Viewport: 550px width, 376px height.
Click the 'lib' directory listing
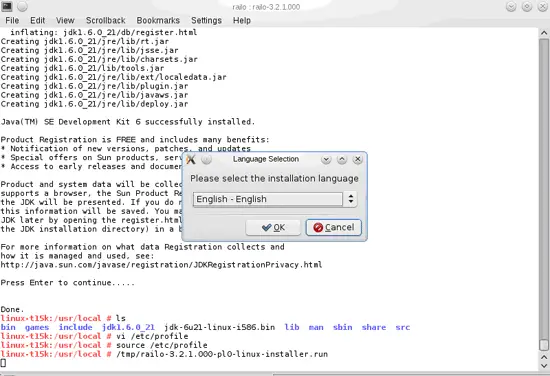point(292,327)
